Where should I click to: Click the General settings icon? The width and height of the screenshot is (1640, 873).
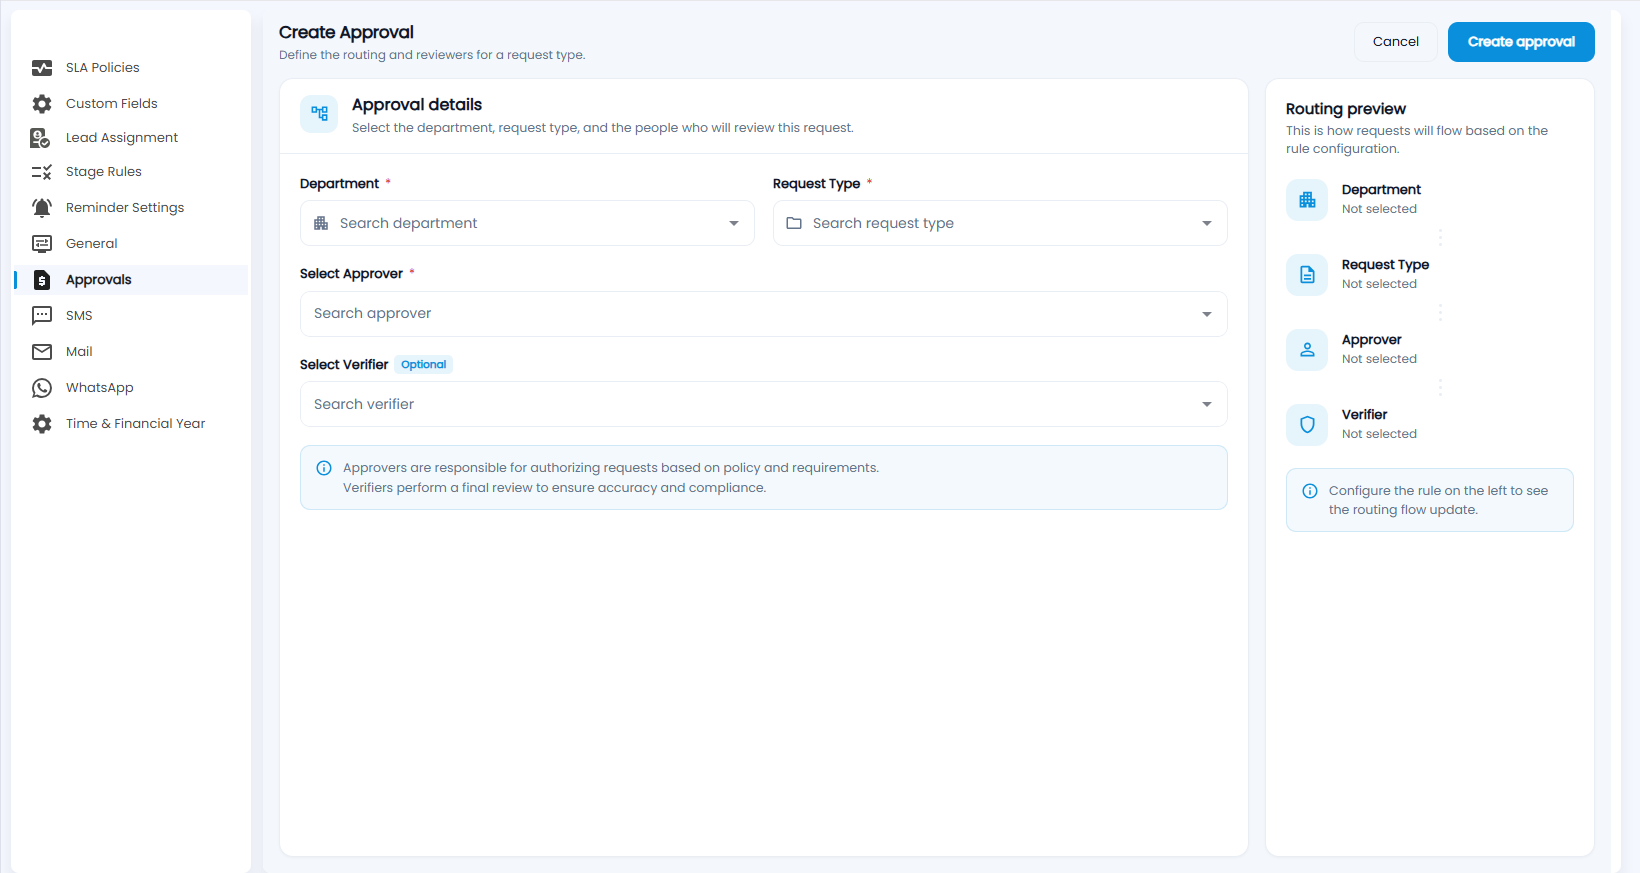tap(42, 244)
